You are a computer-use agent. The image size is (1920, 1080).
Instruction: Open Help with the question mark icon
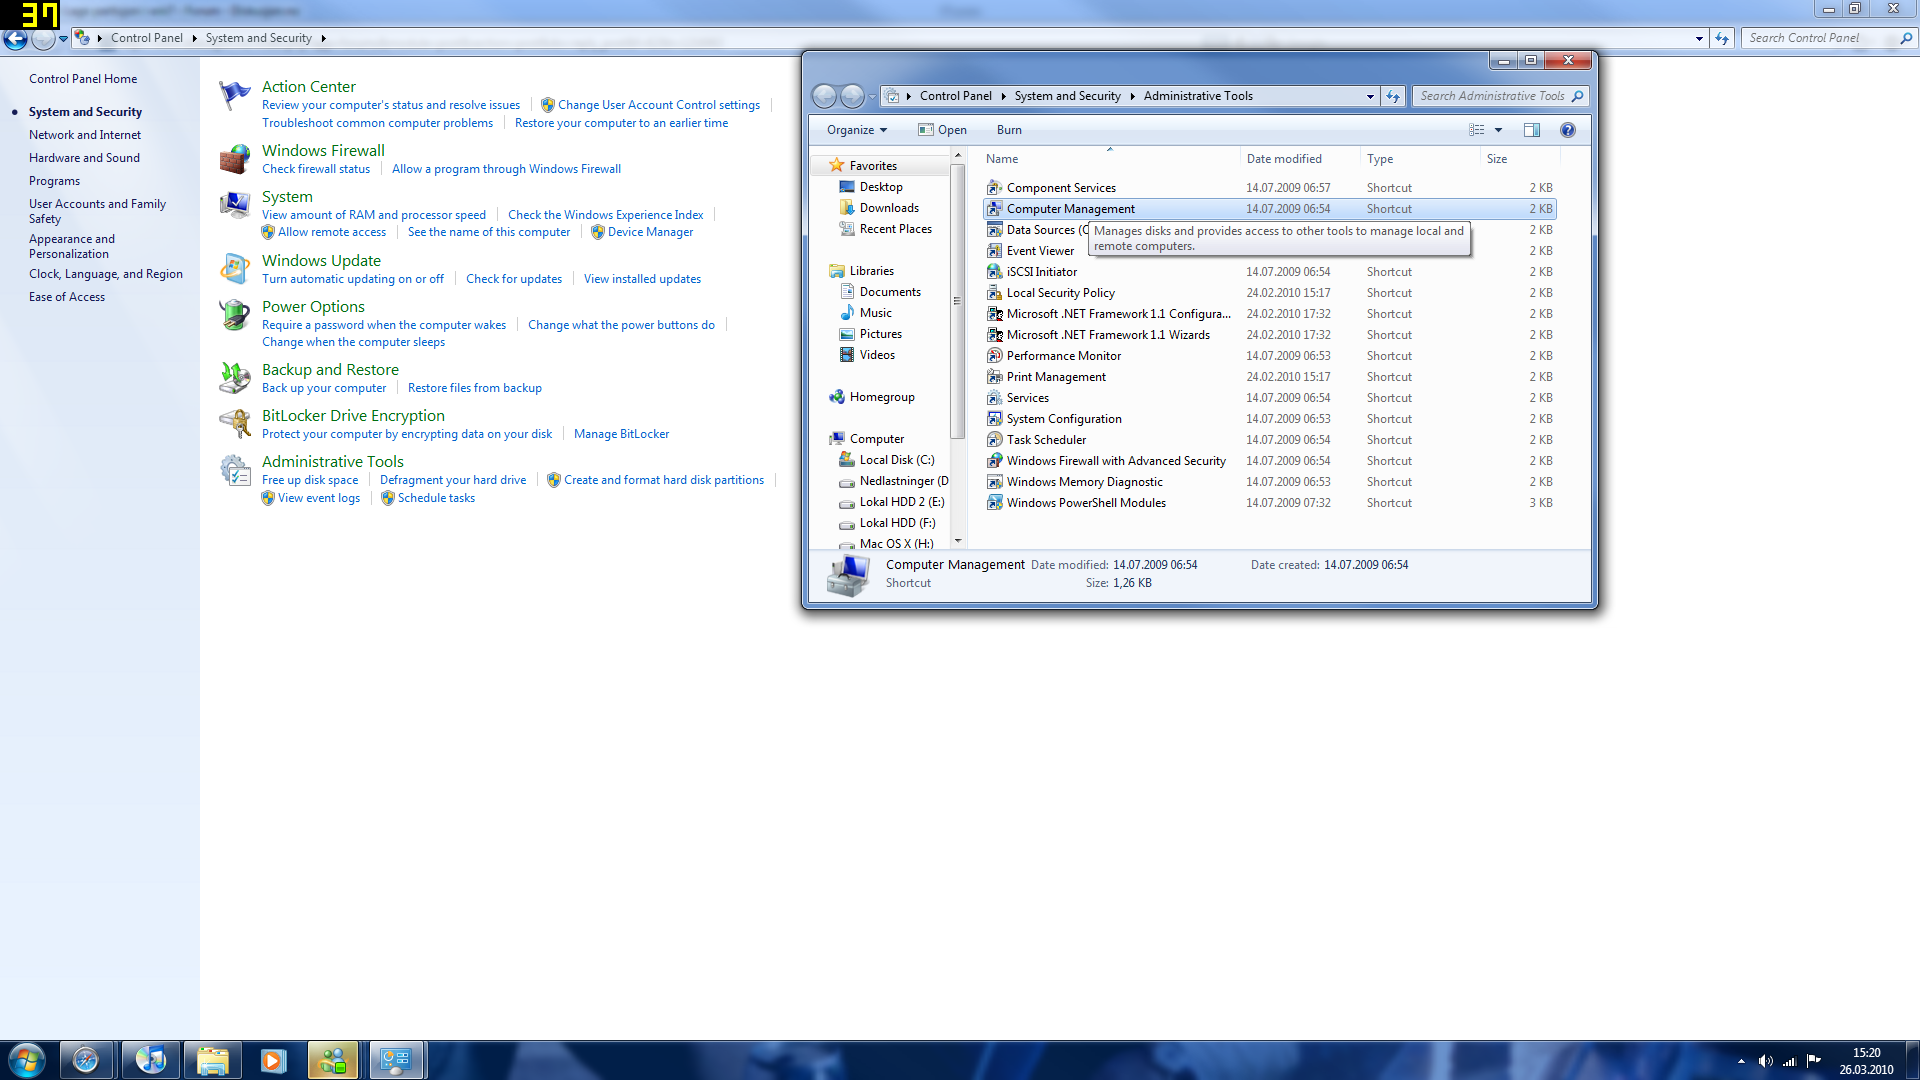[1567, 130]
